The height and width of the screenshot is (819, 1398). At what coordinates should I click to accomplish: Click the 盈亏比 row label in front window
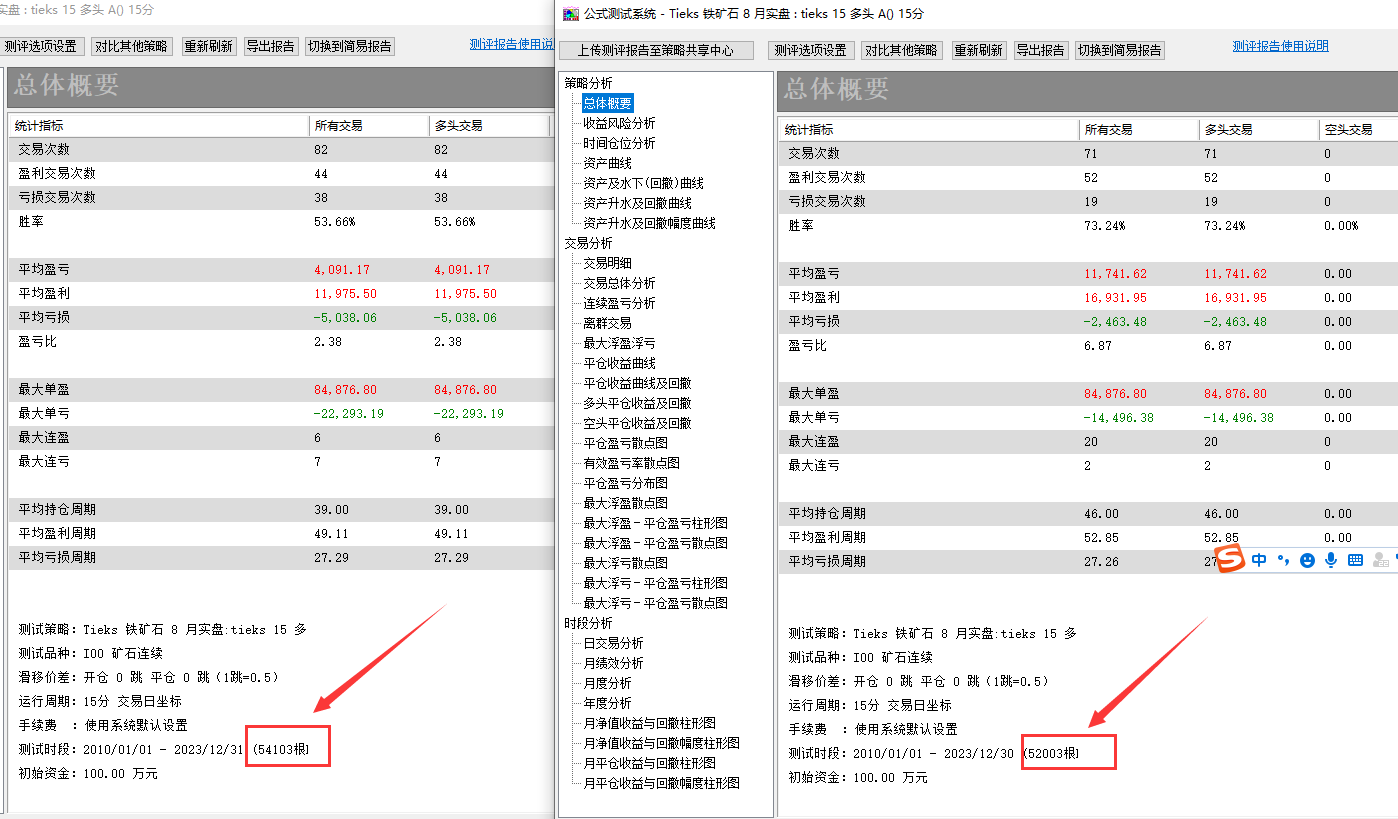[808, 346]
